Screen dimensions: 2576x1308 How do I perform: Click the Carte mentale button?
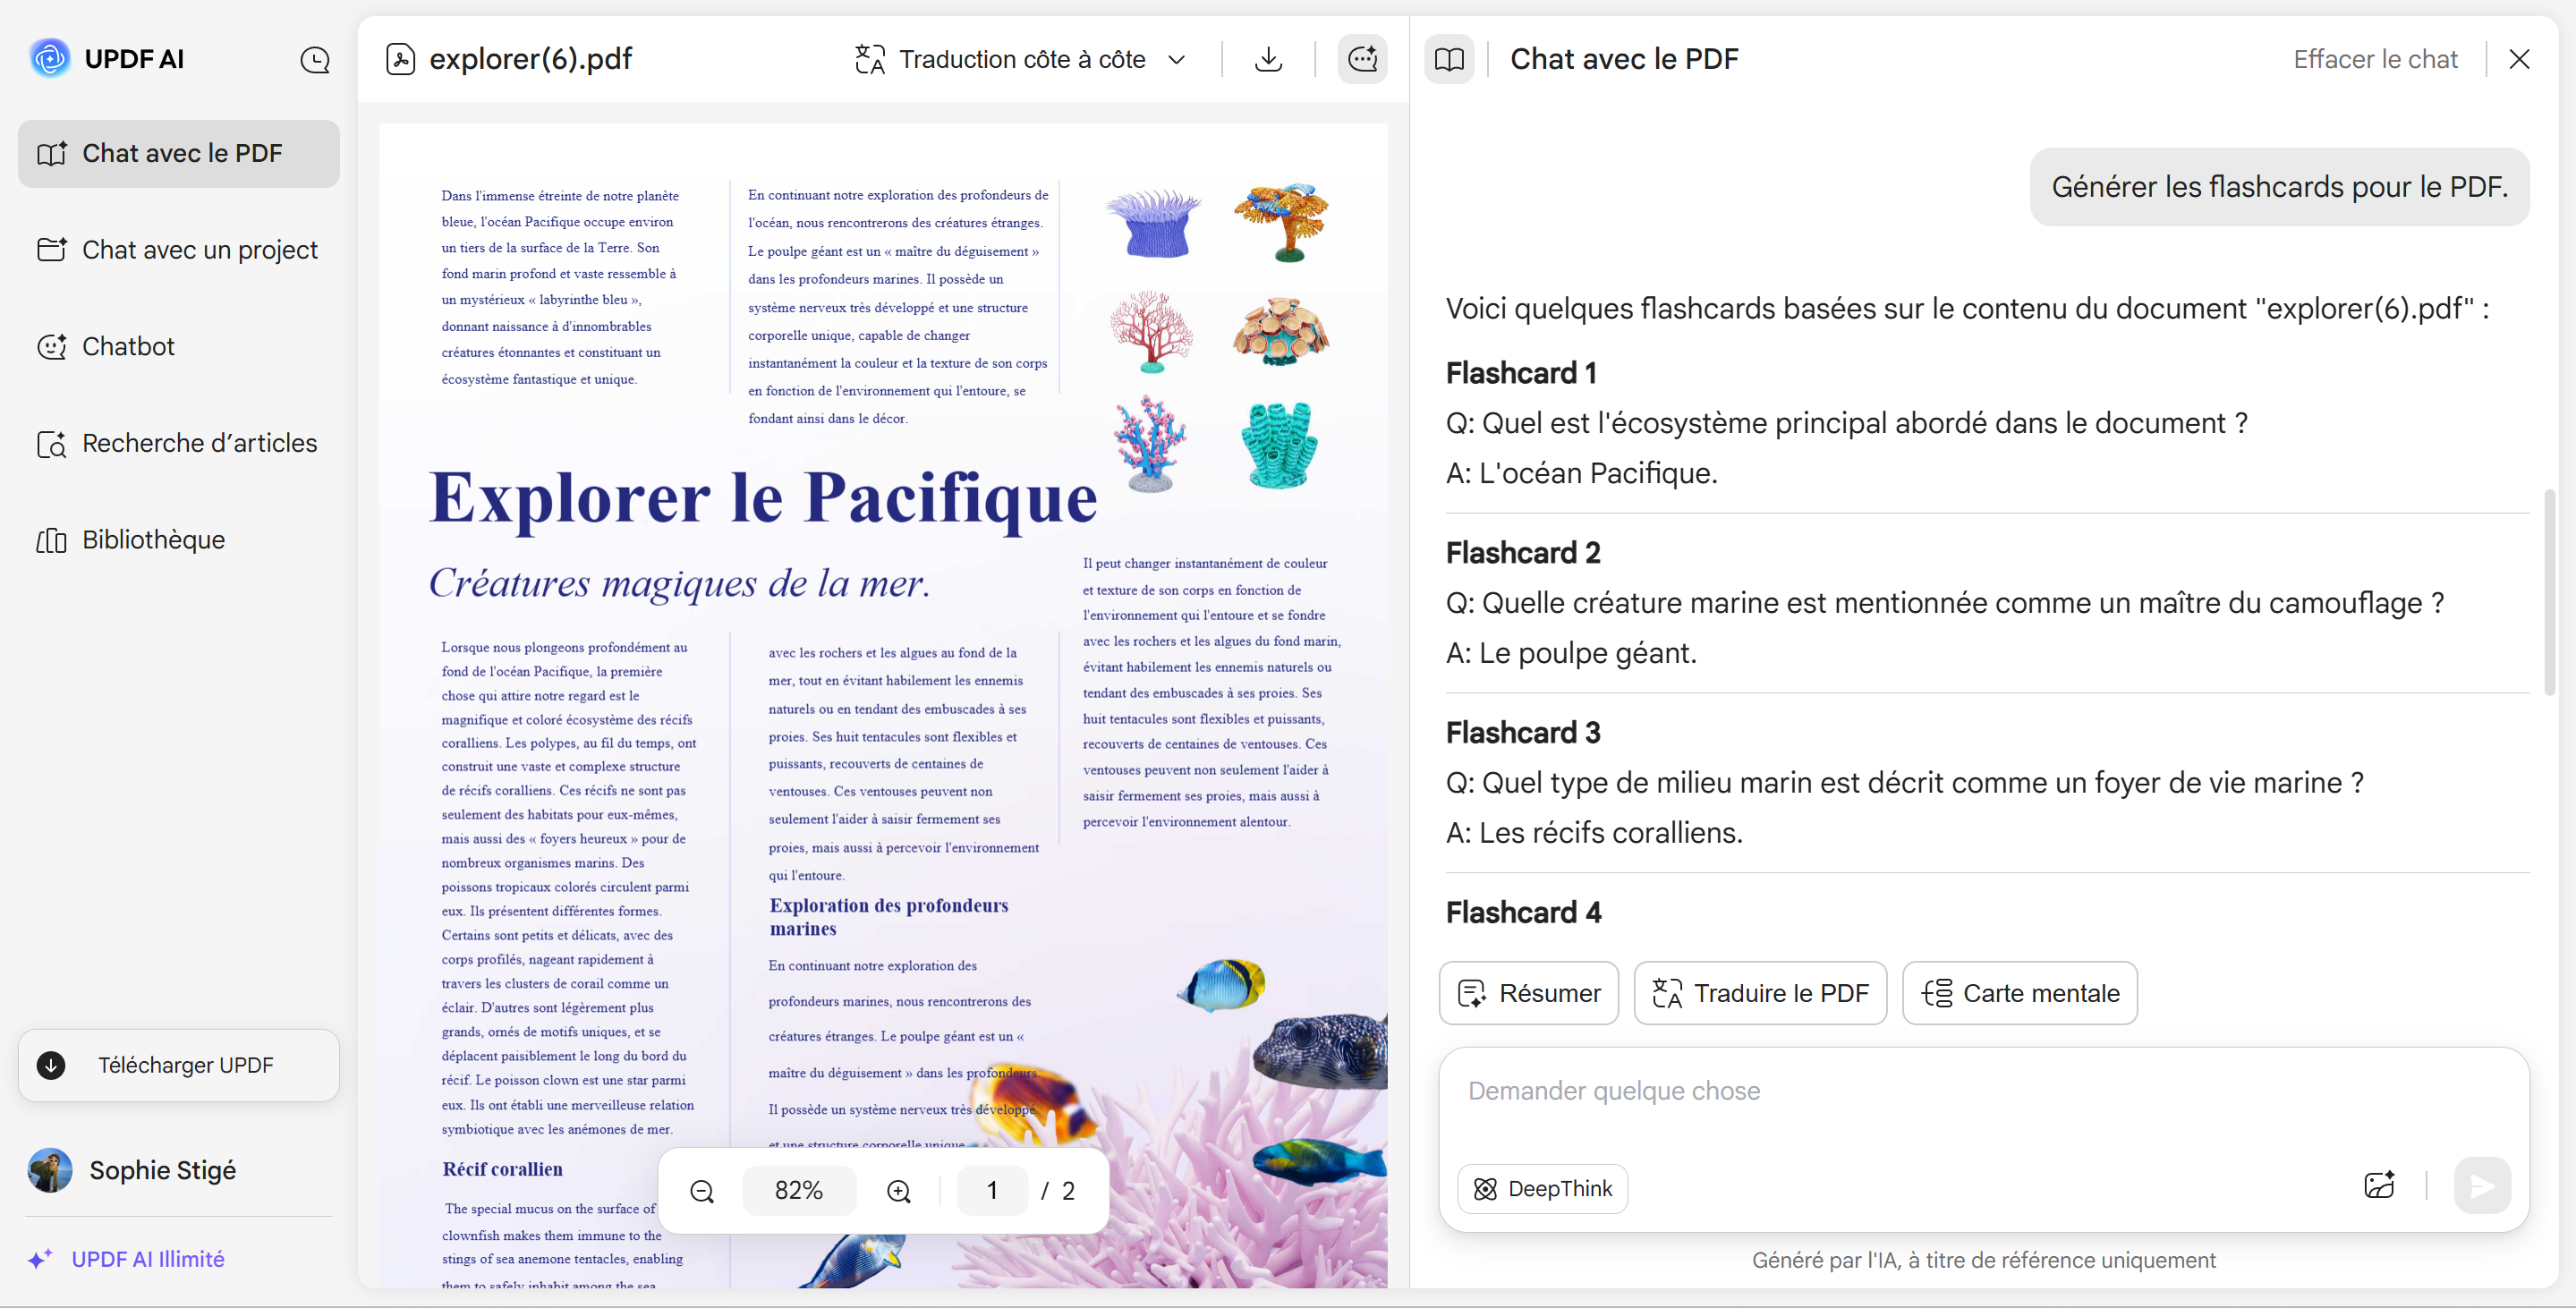(2020, 993)
